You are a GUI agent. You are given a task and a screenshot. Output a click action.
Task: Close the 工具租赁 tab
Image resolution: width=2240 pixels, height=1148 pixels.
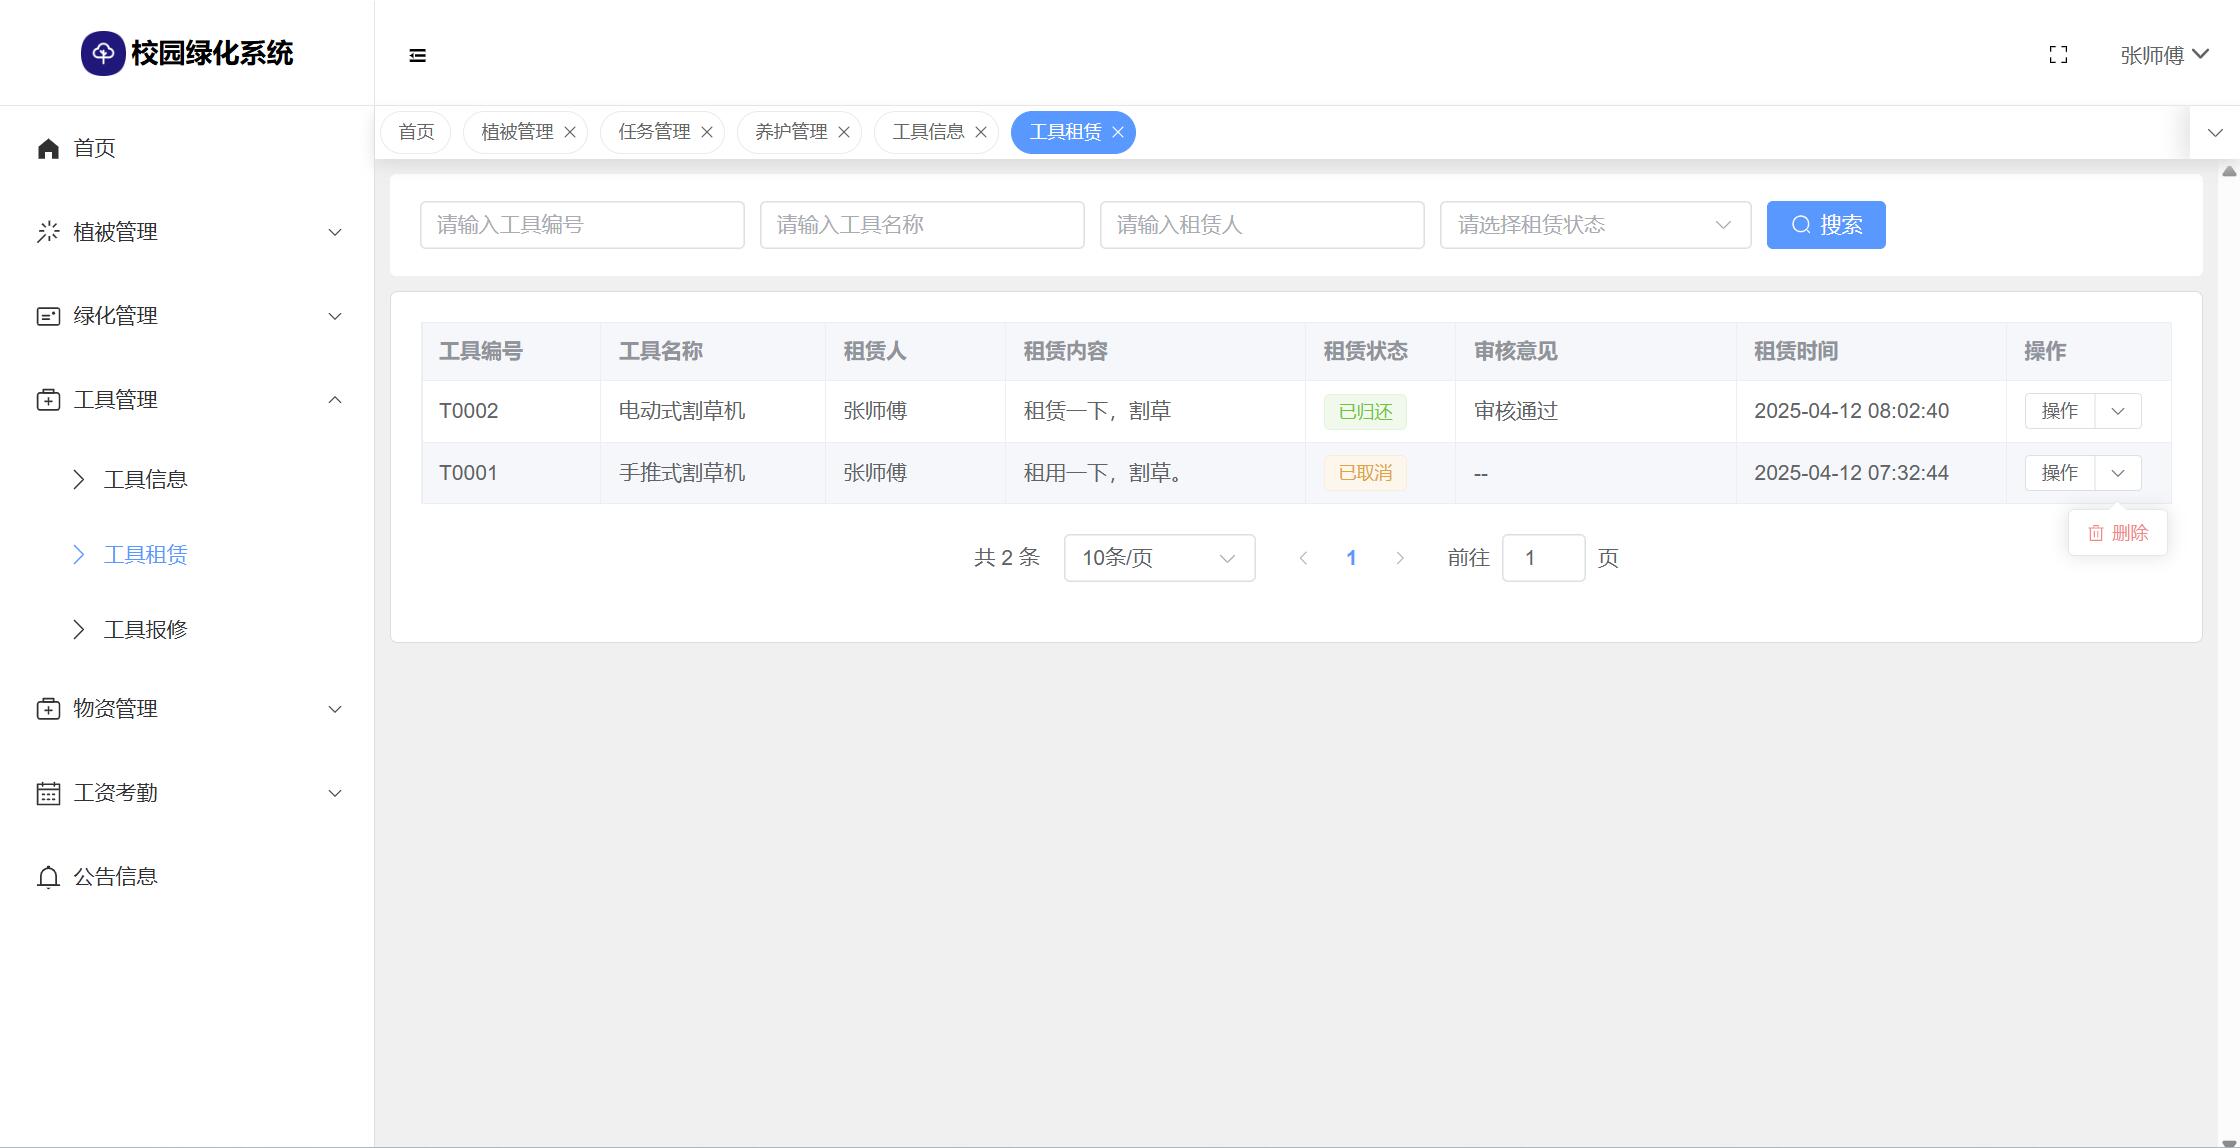[x=1118, y=132]
